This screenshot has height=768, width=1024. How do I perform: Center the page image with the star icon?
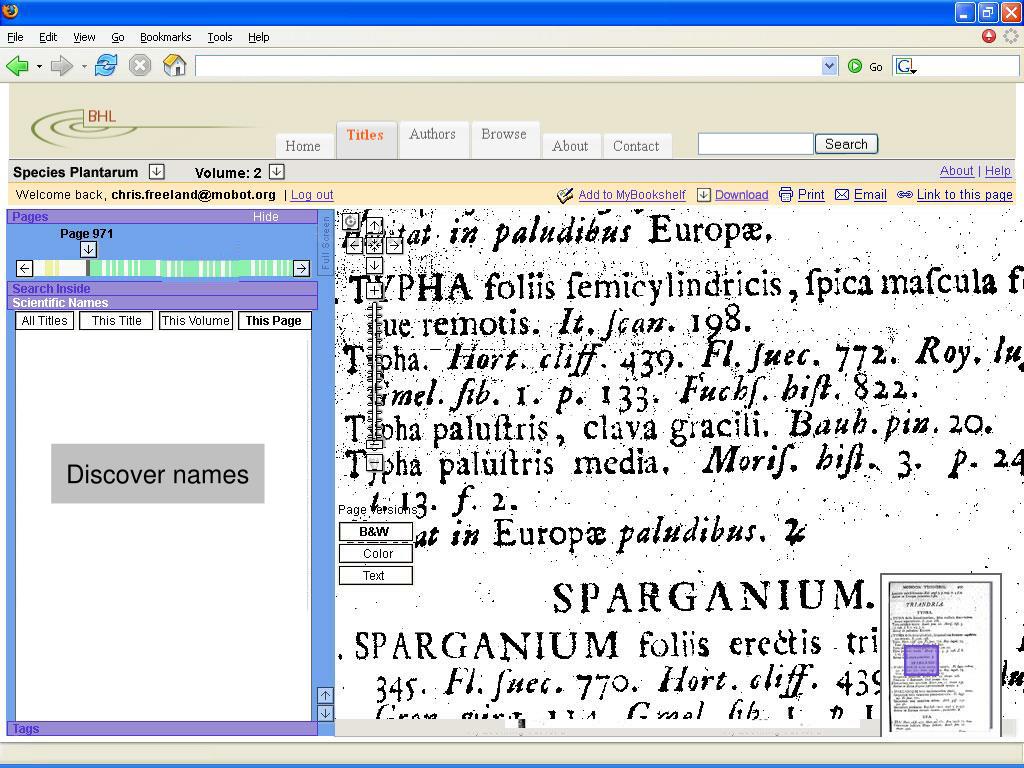coord(374,246)
